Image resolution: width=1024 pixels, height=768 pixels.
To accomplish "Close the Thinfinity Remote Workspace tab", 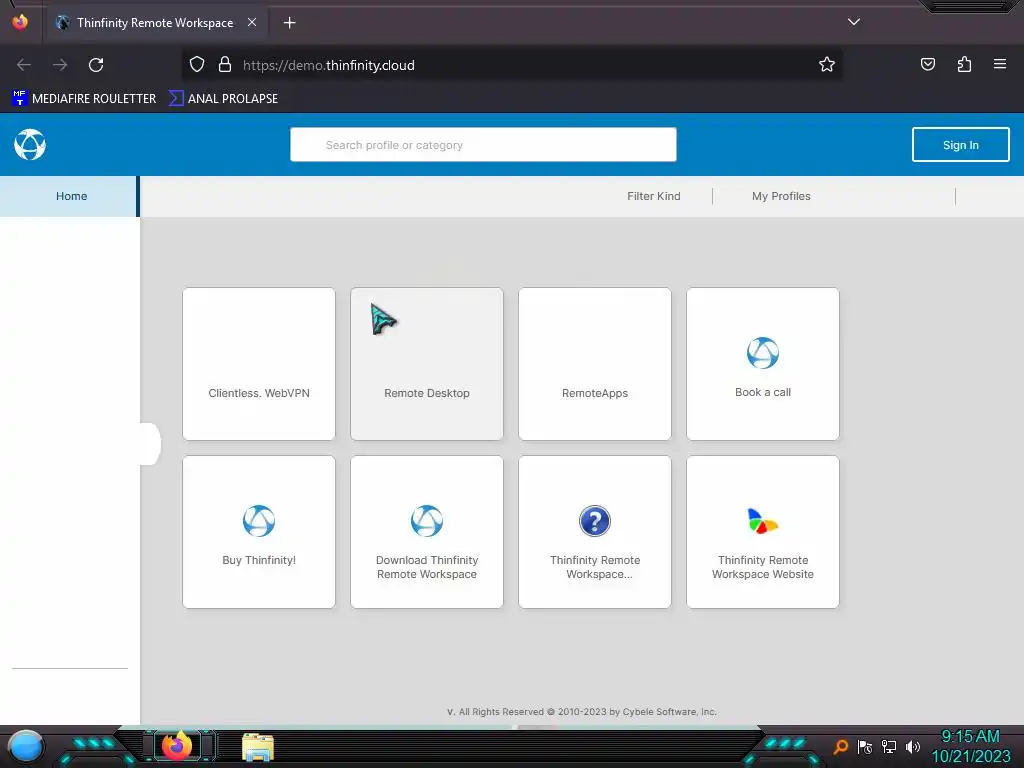I will [x=252, y=22].
